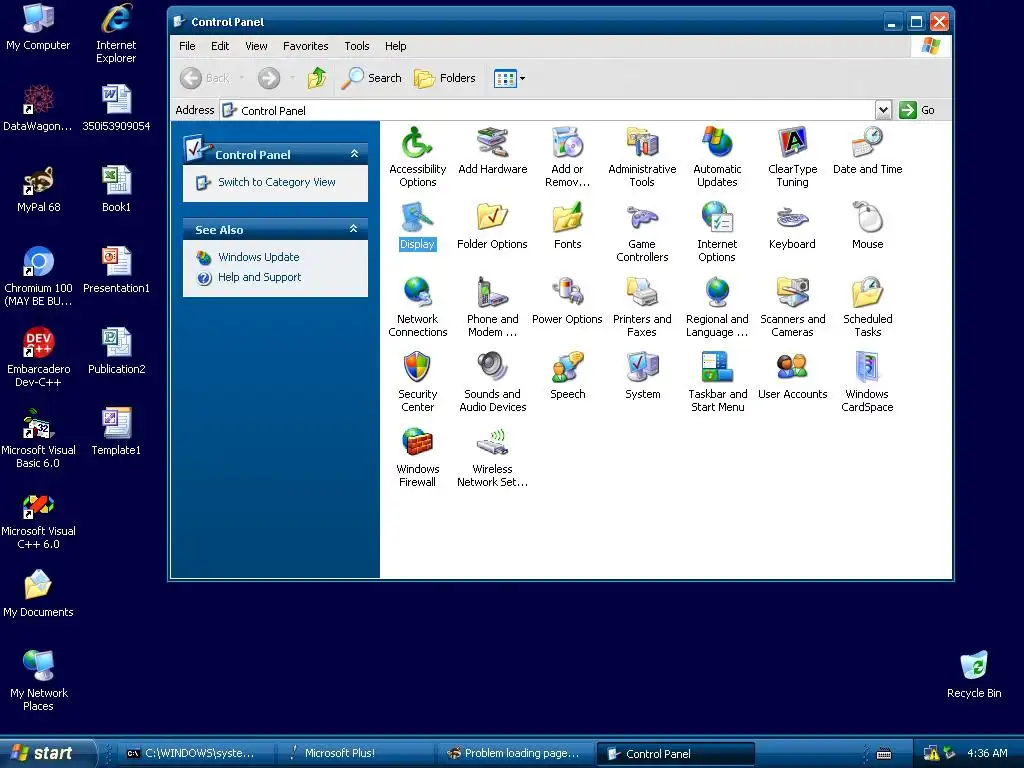Select Security Center shield icon
Image resolution: width=1024 pixels, height=768 pixels.
coord(417,382)
